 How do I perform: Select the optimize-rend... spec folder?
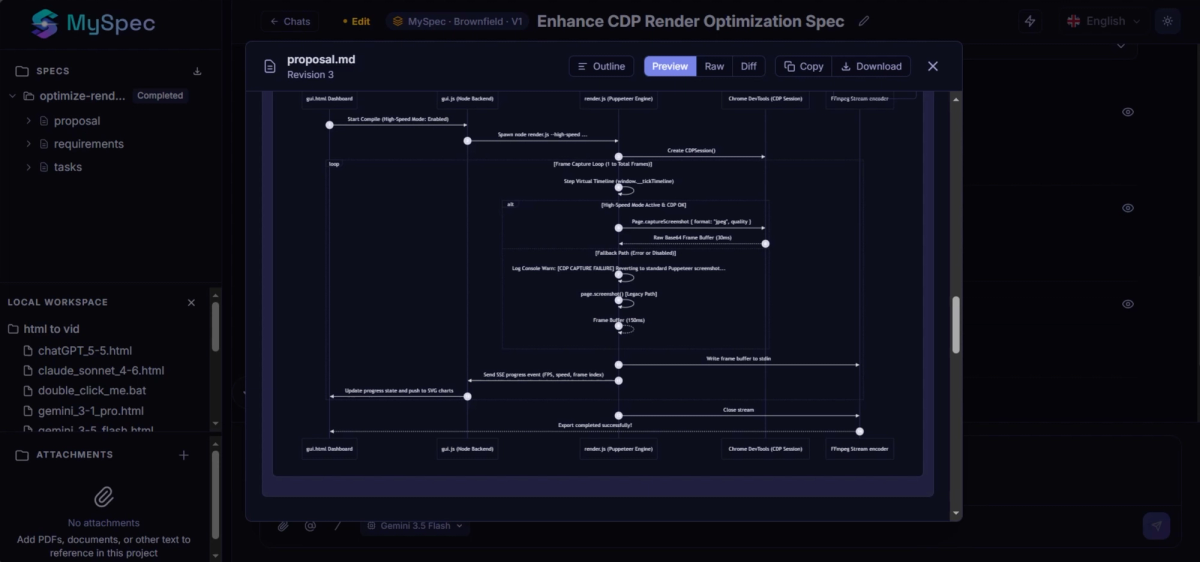(83, 96)
